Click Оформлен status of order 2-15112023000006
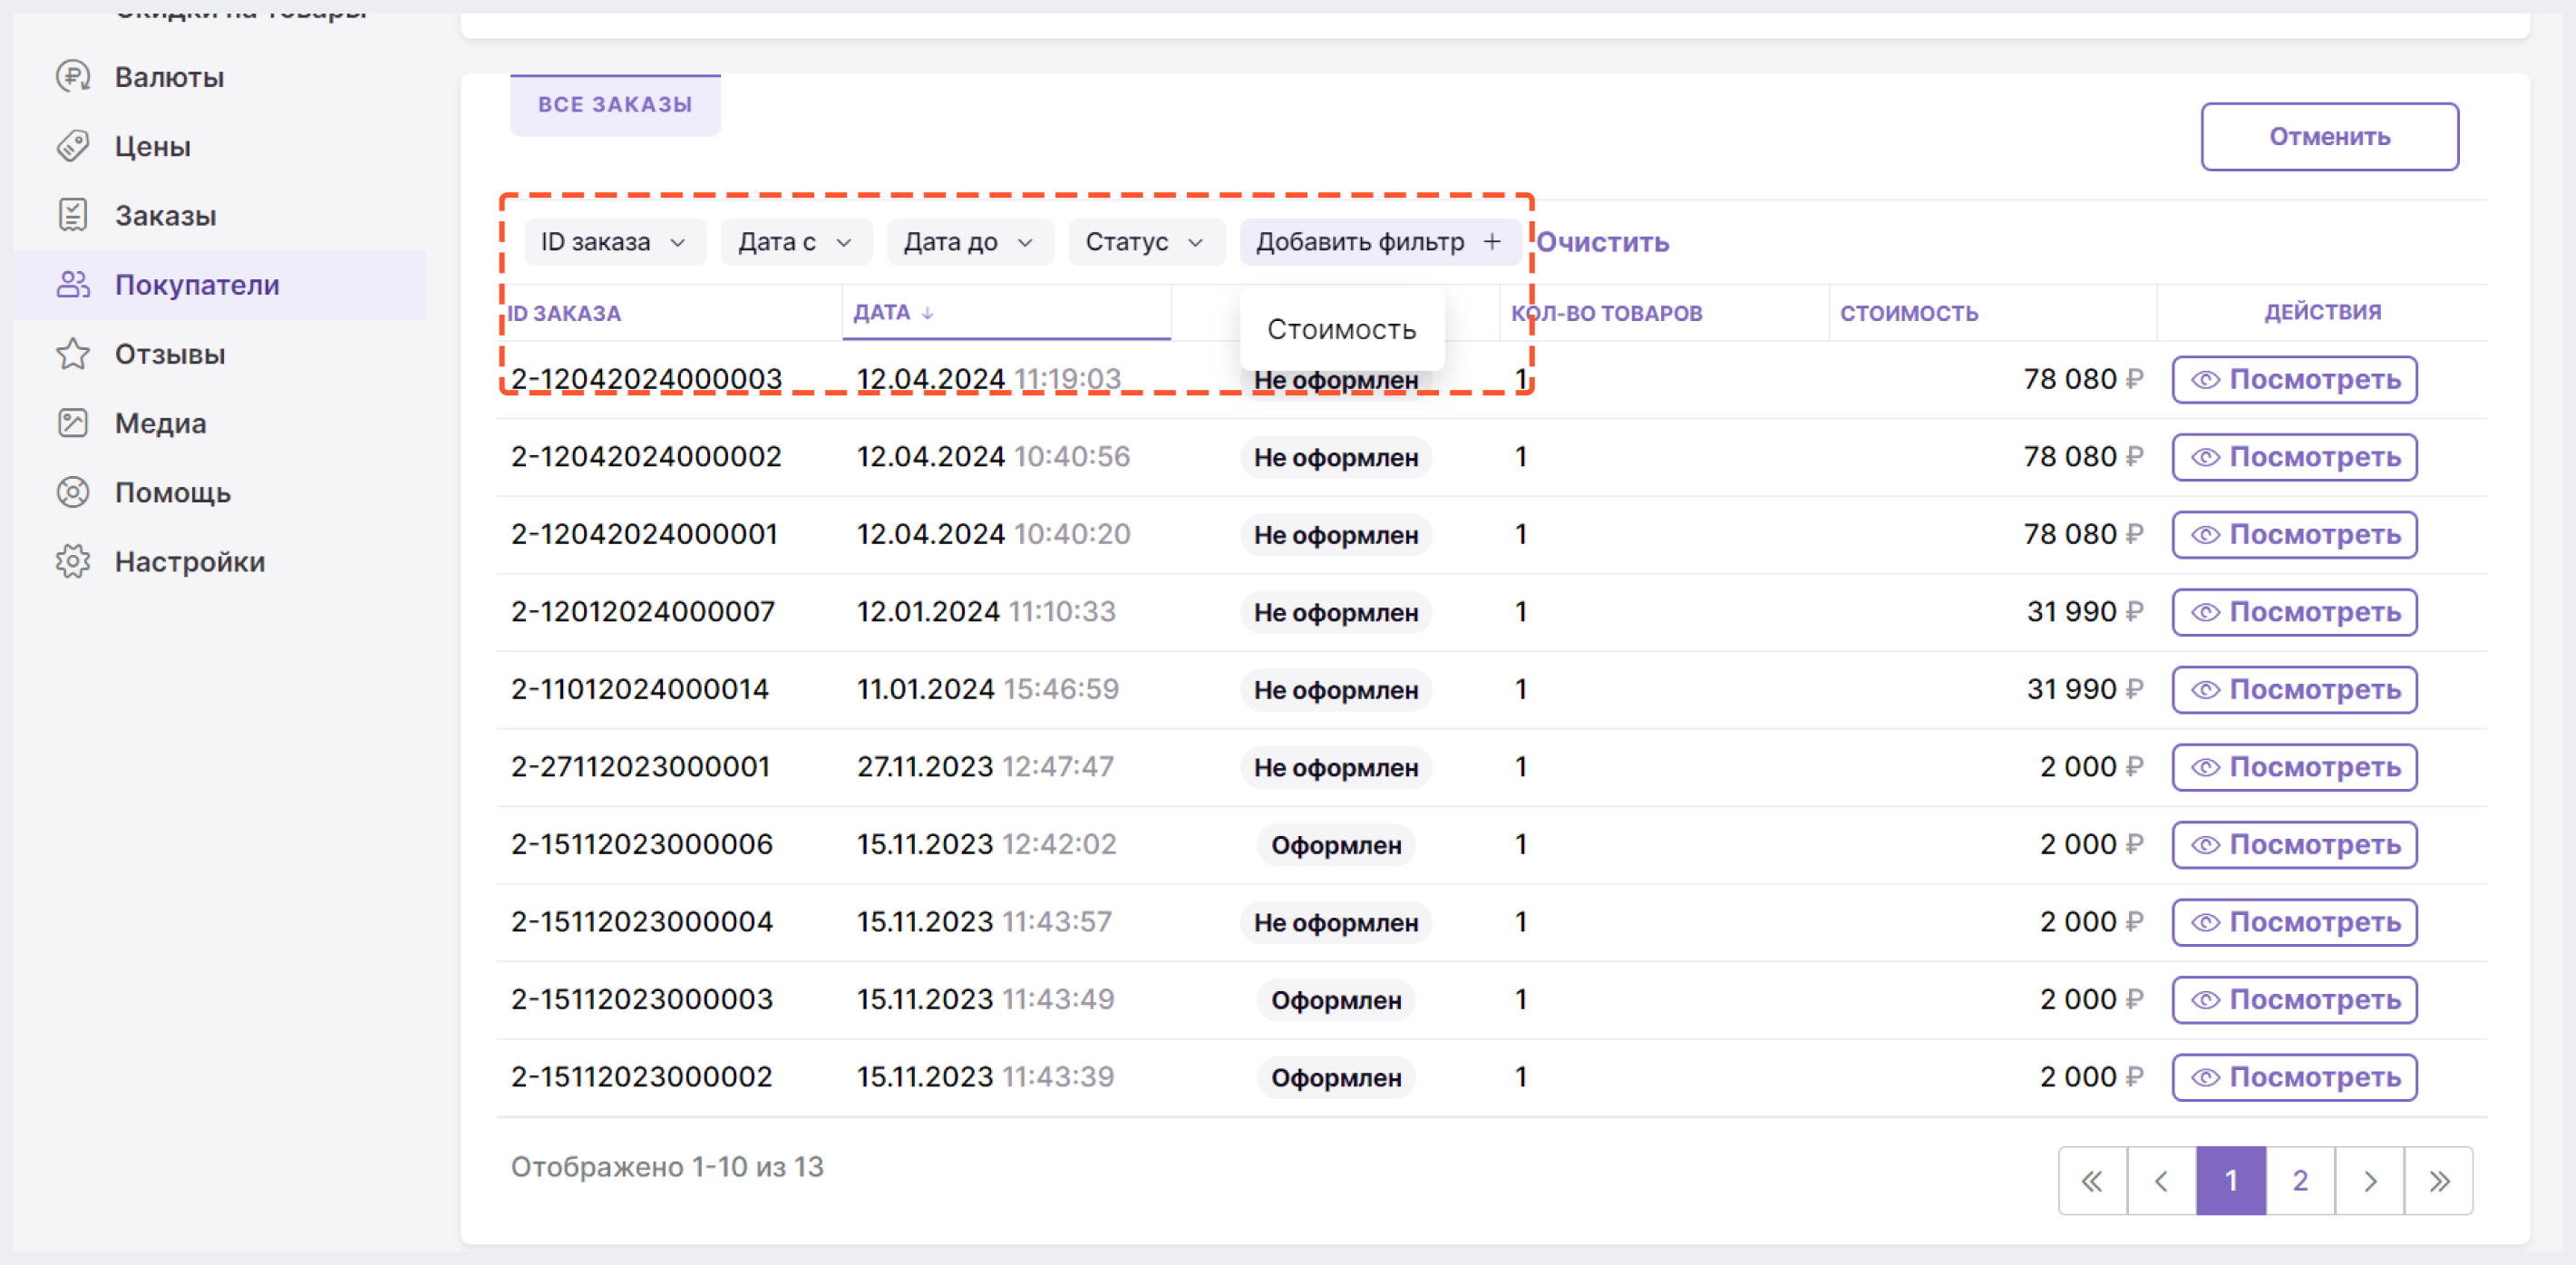The height and width of the screenshot is (1265, 2576). pos(1336,845)
